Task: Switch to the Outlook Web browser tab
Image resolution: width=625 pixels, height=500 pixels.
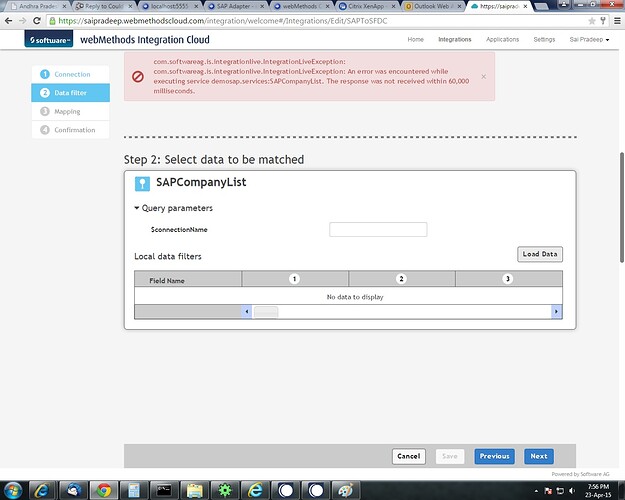Action: click(433, 6)
